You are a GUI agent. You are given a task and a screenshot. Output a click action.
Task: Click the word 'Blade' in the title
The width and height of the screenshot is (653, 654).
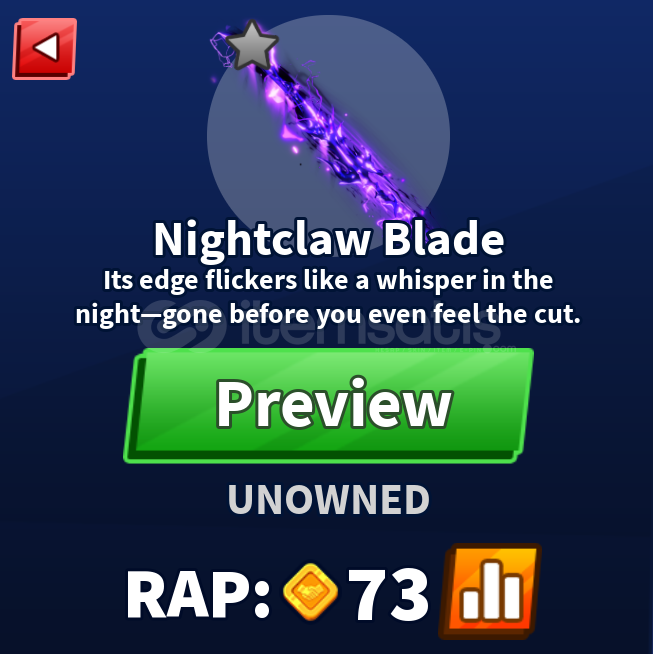tap(444, 239)
